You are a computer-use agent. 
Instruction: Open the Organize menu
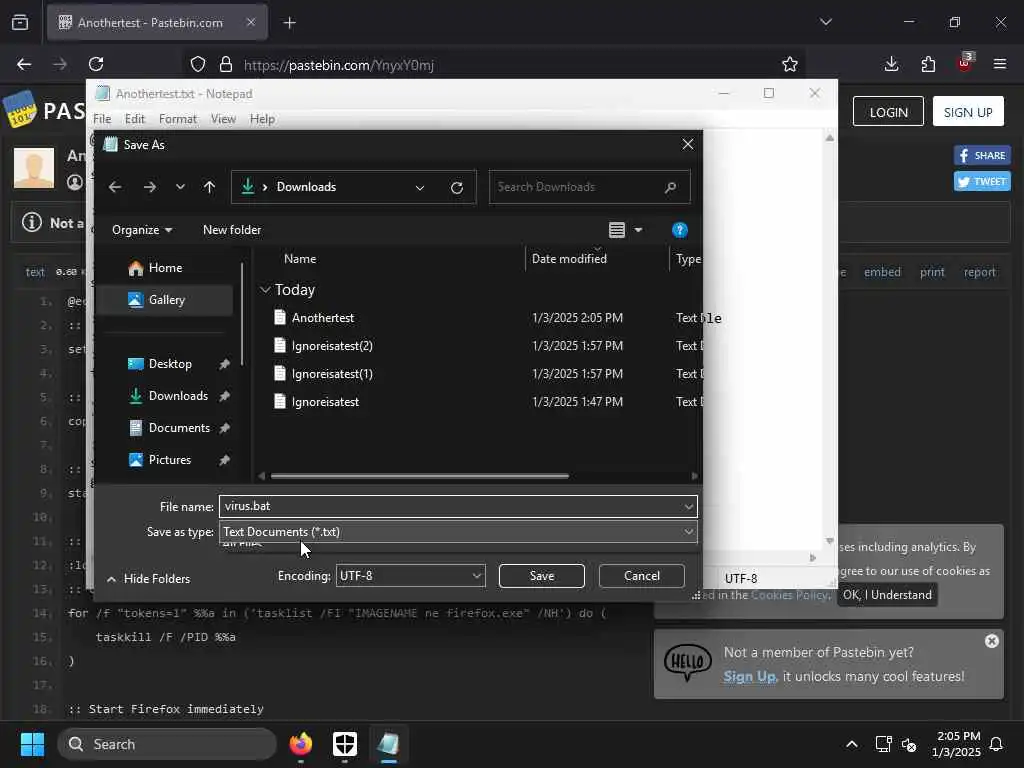[x=142, y=230]
